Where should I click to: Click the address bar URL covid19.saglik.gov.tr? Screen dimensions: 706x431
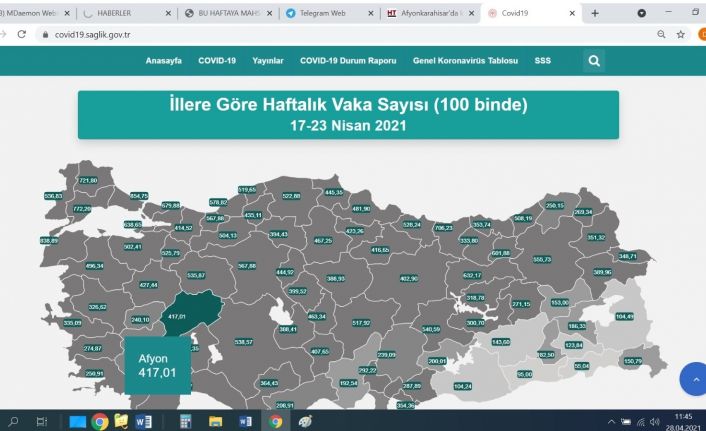pos(92,35)
